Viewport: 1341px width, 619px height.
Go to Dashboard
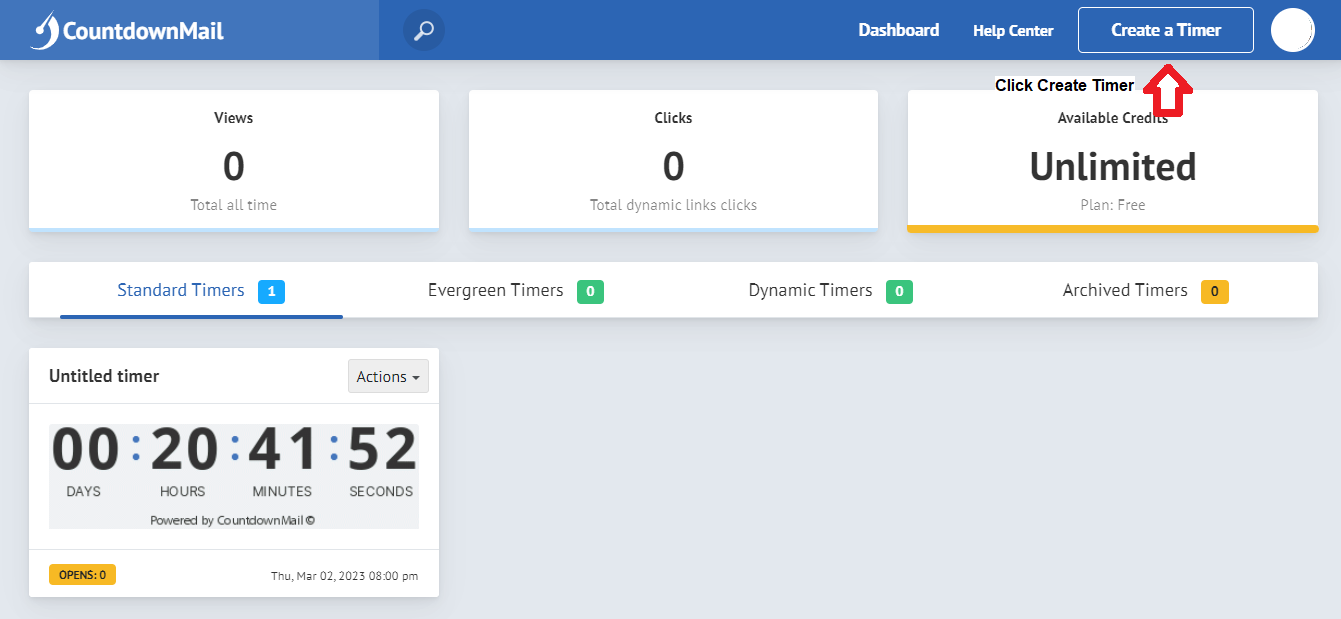point(898,30)
